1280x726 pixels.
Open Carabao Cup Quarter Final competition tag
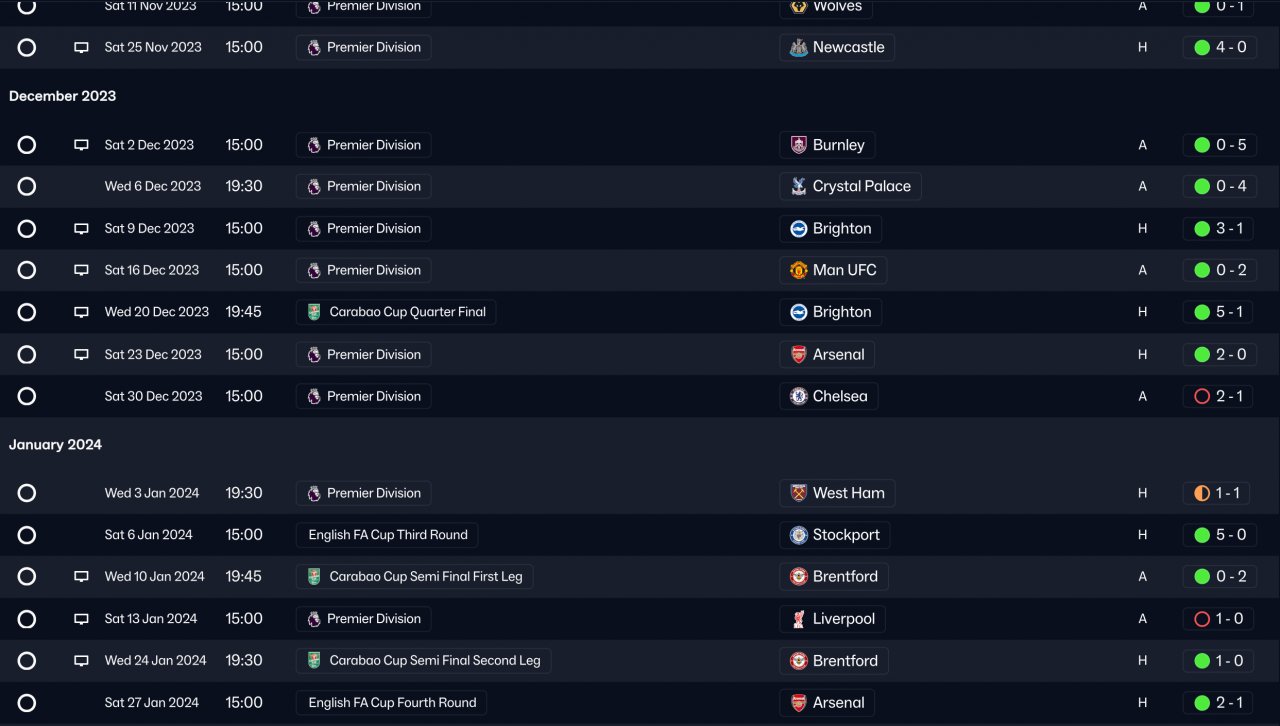(396, 312)
